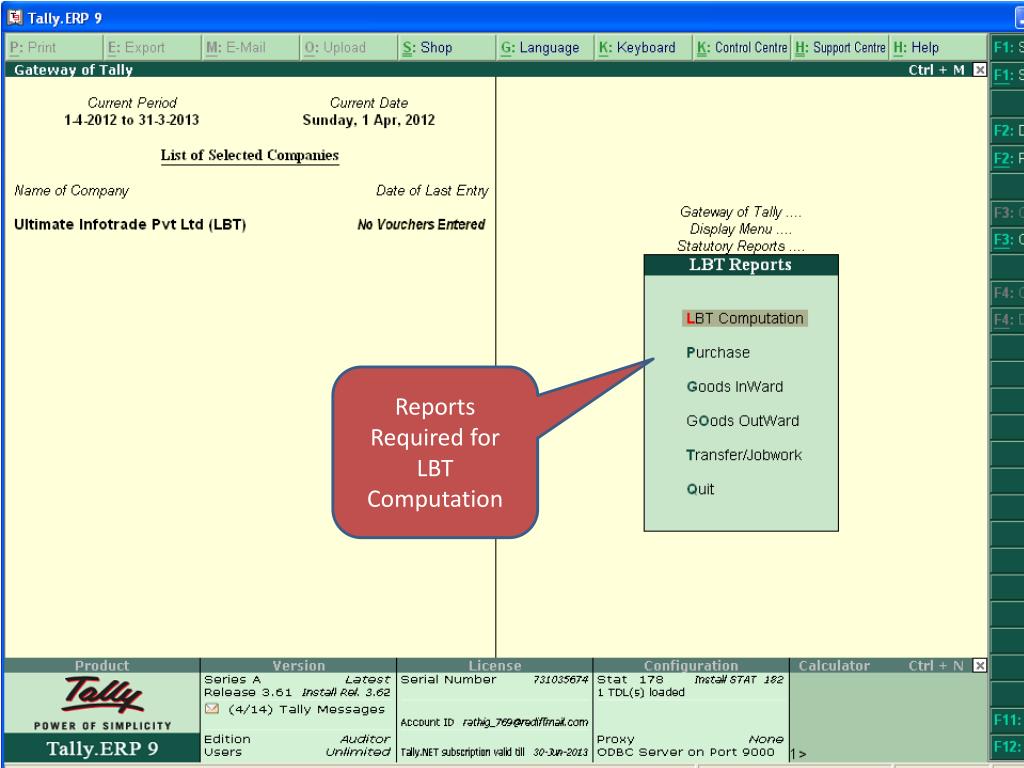
Task: Click the Ctrl + M shortcut label
Action: tap(936, 70)
